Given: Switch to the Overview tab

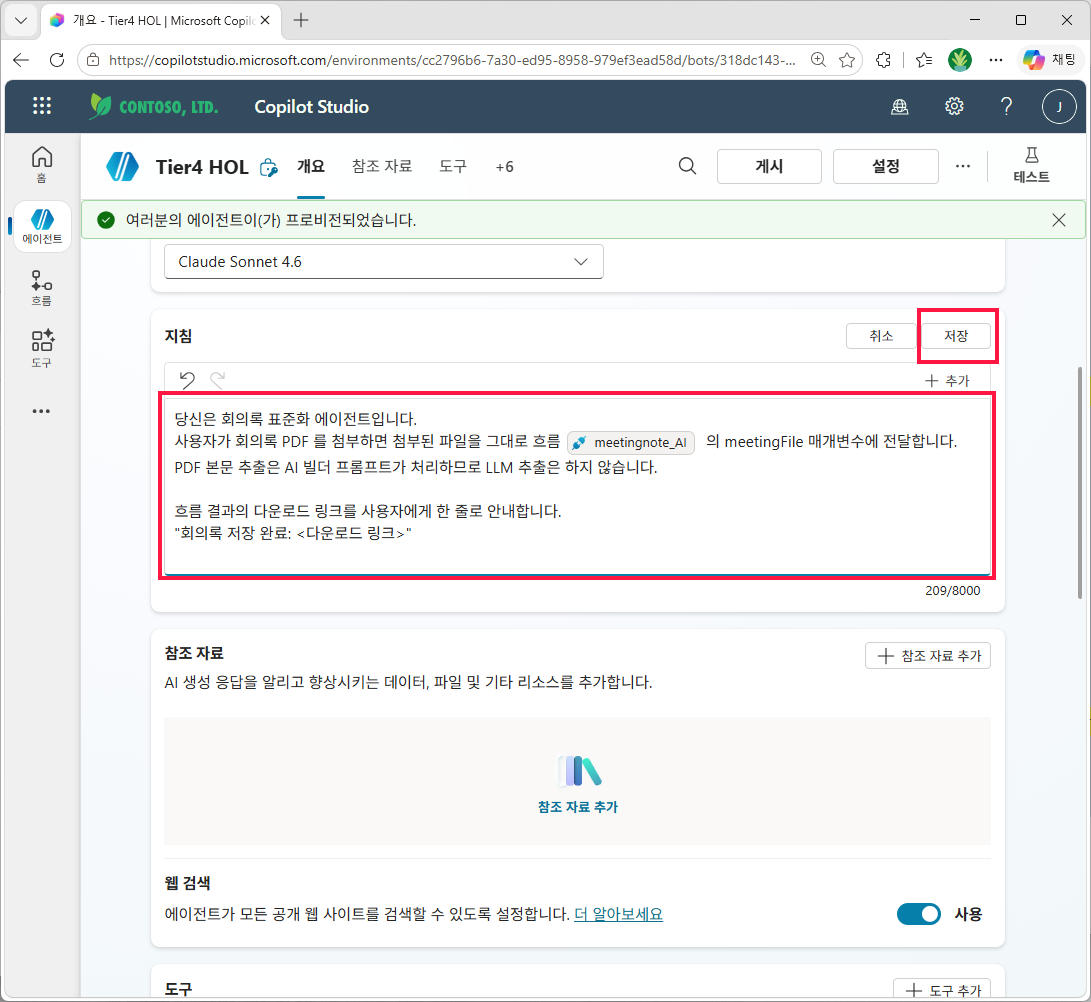Looking at the screenshot, I should [x=311, y=166].
